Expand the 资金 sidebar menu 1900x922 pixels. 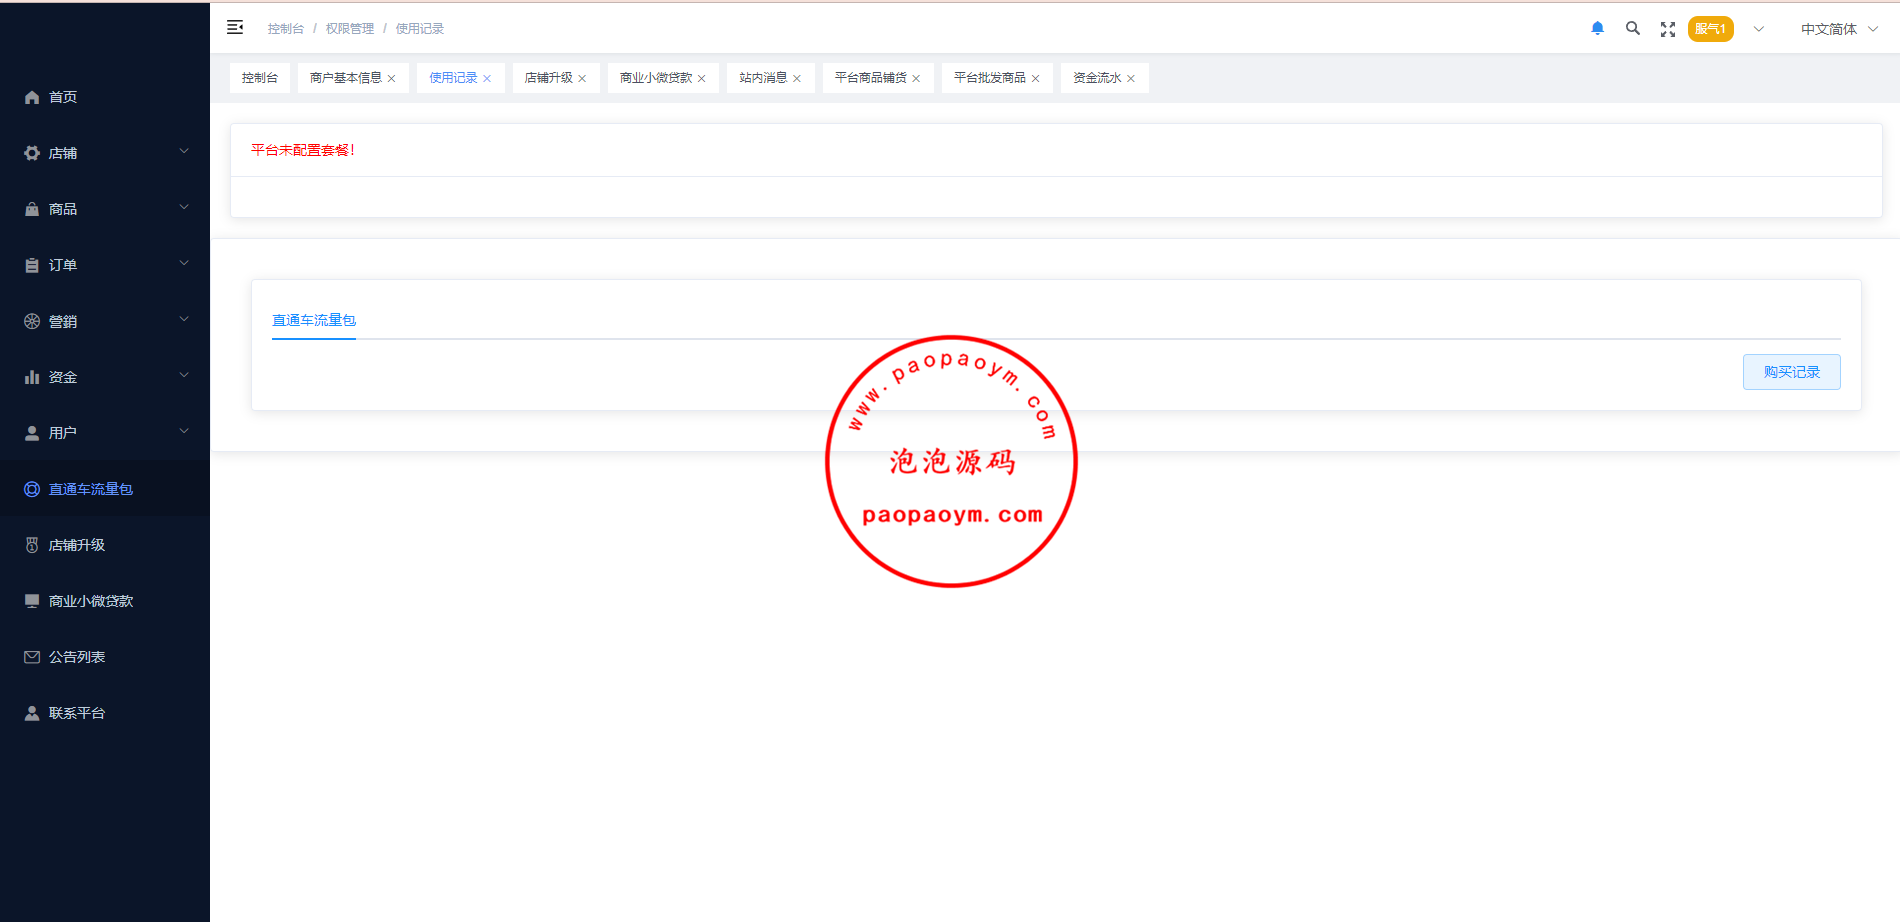pyautogui.click(x=104, y=377)
